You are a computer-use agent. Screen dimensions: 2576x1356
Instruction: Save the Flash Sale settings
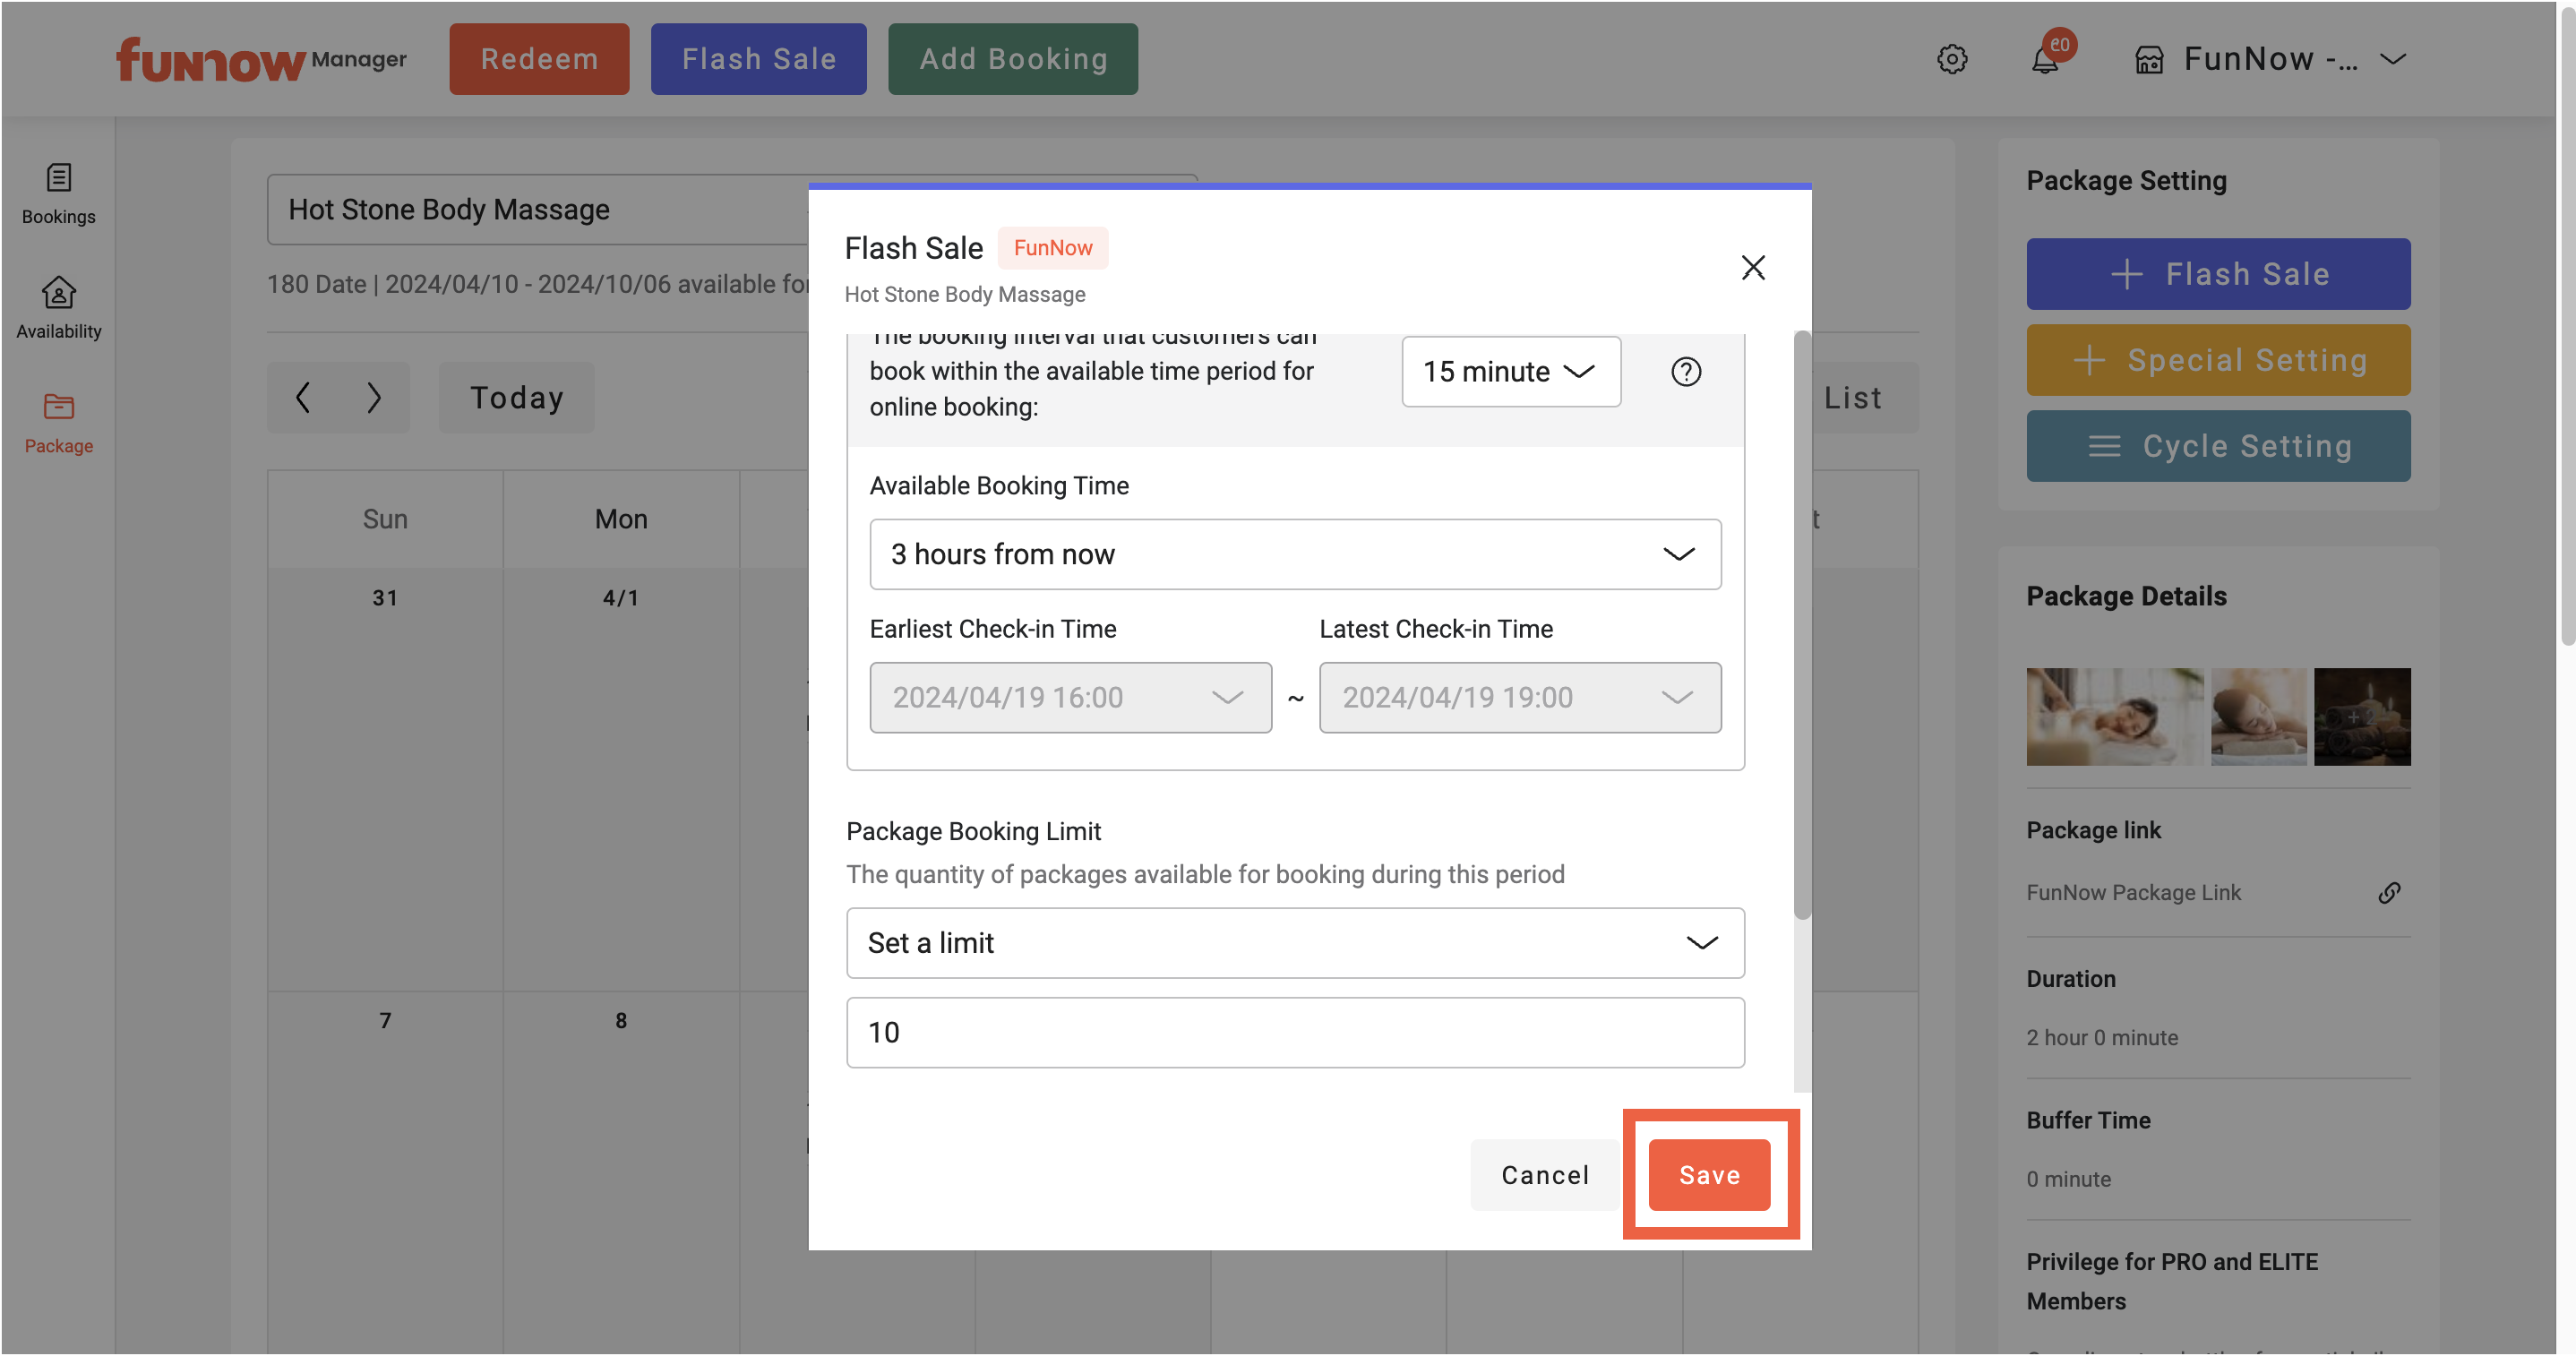coord(1709,1175)
